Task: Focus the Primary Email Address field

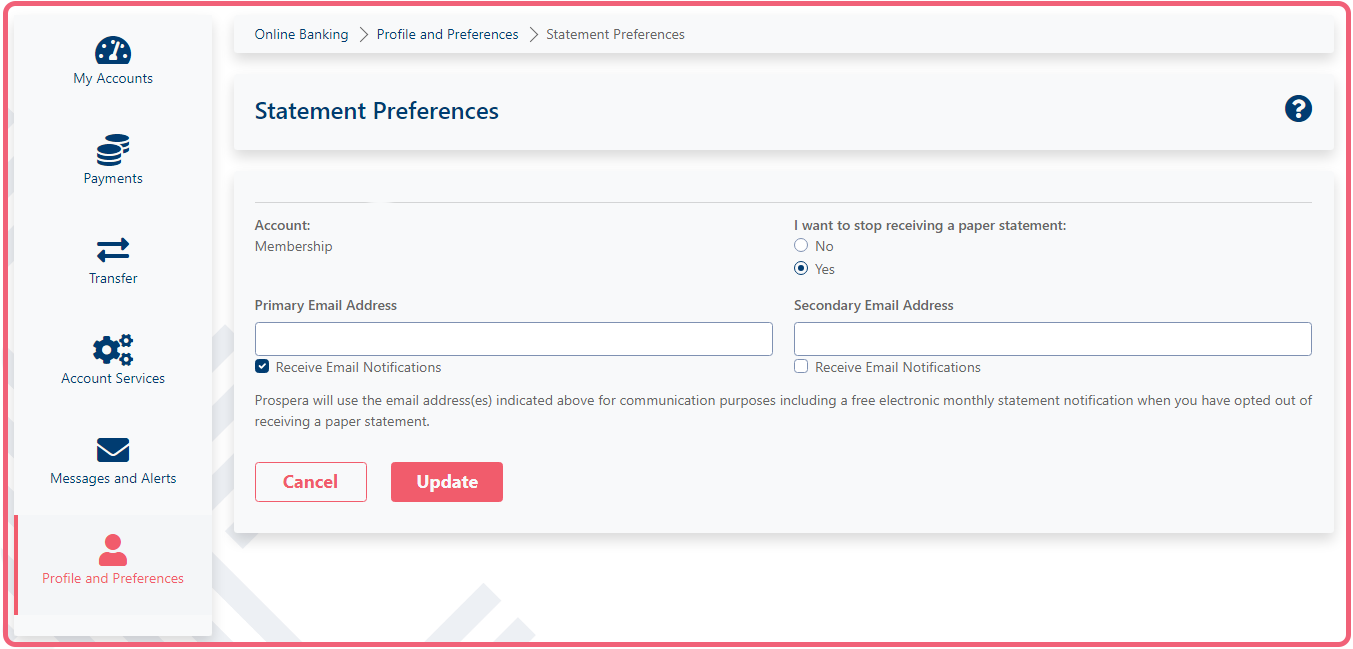Action: [x=513, y=339]
